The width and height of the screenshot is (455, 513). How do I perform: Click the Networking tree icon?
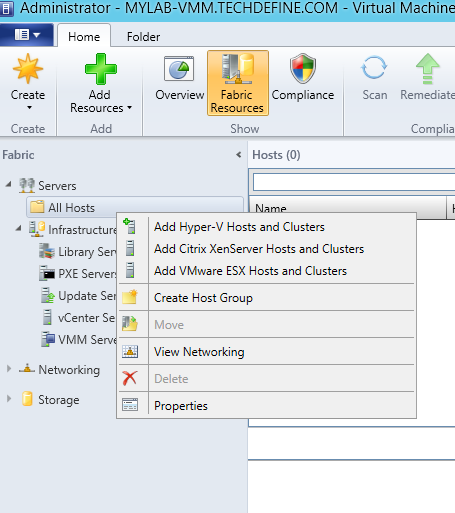27,369
